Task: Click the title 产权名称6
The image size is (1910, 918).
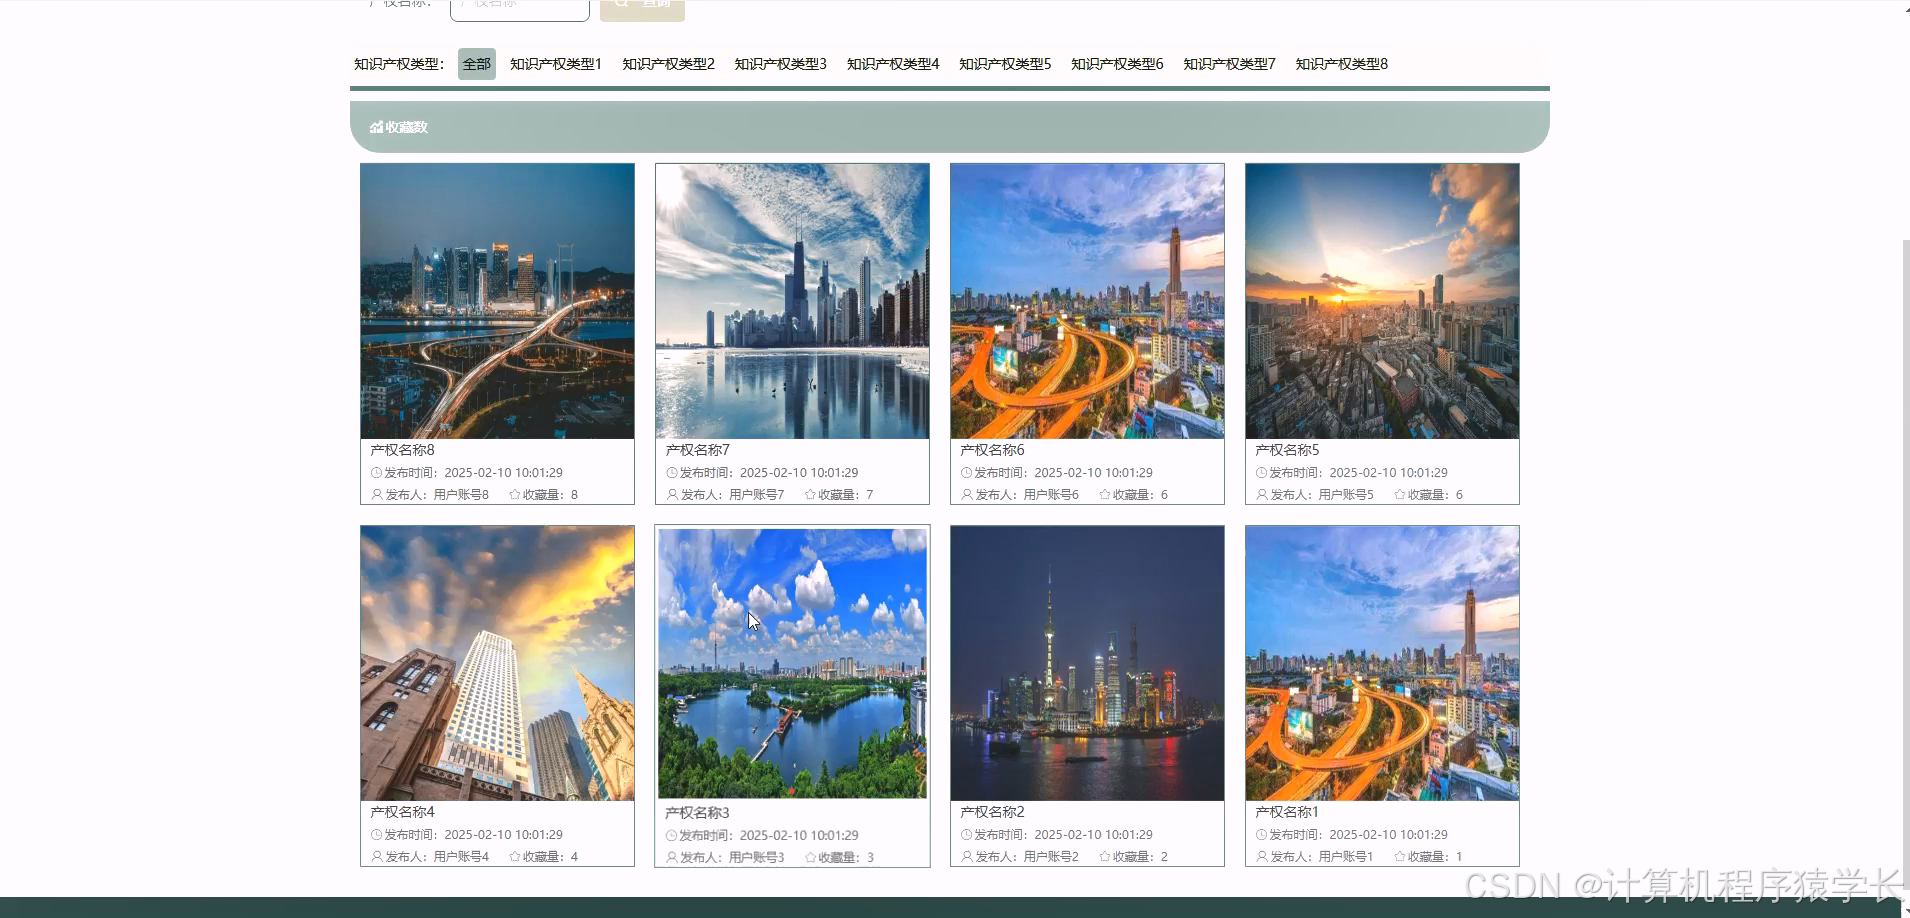Action: click(x=992, y=450)
